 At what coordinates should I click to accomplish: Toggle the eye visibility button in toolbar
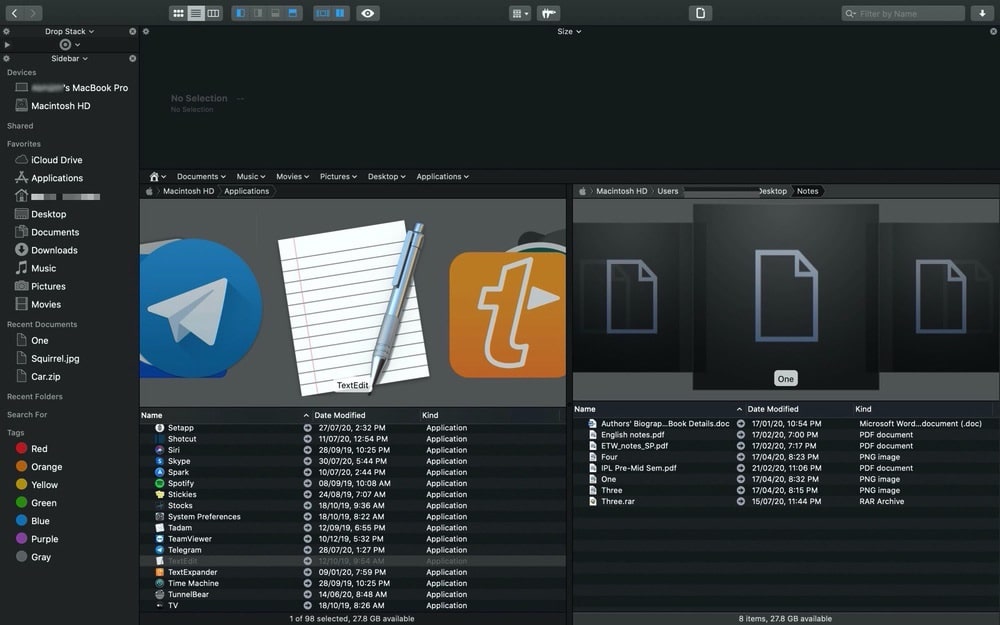(x=367, y=13)
